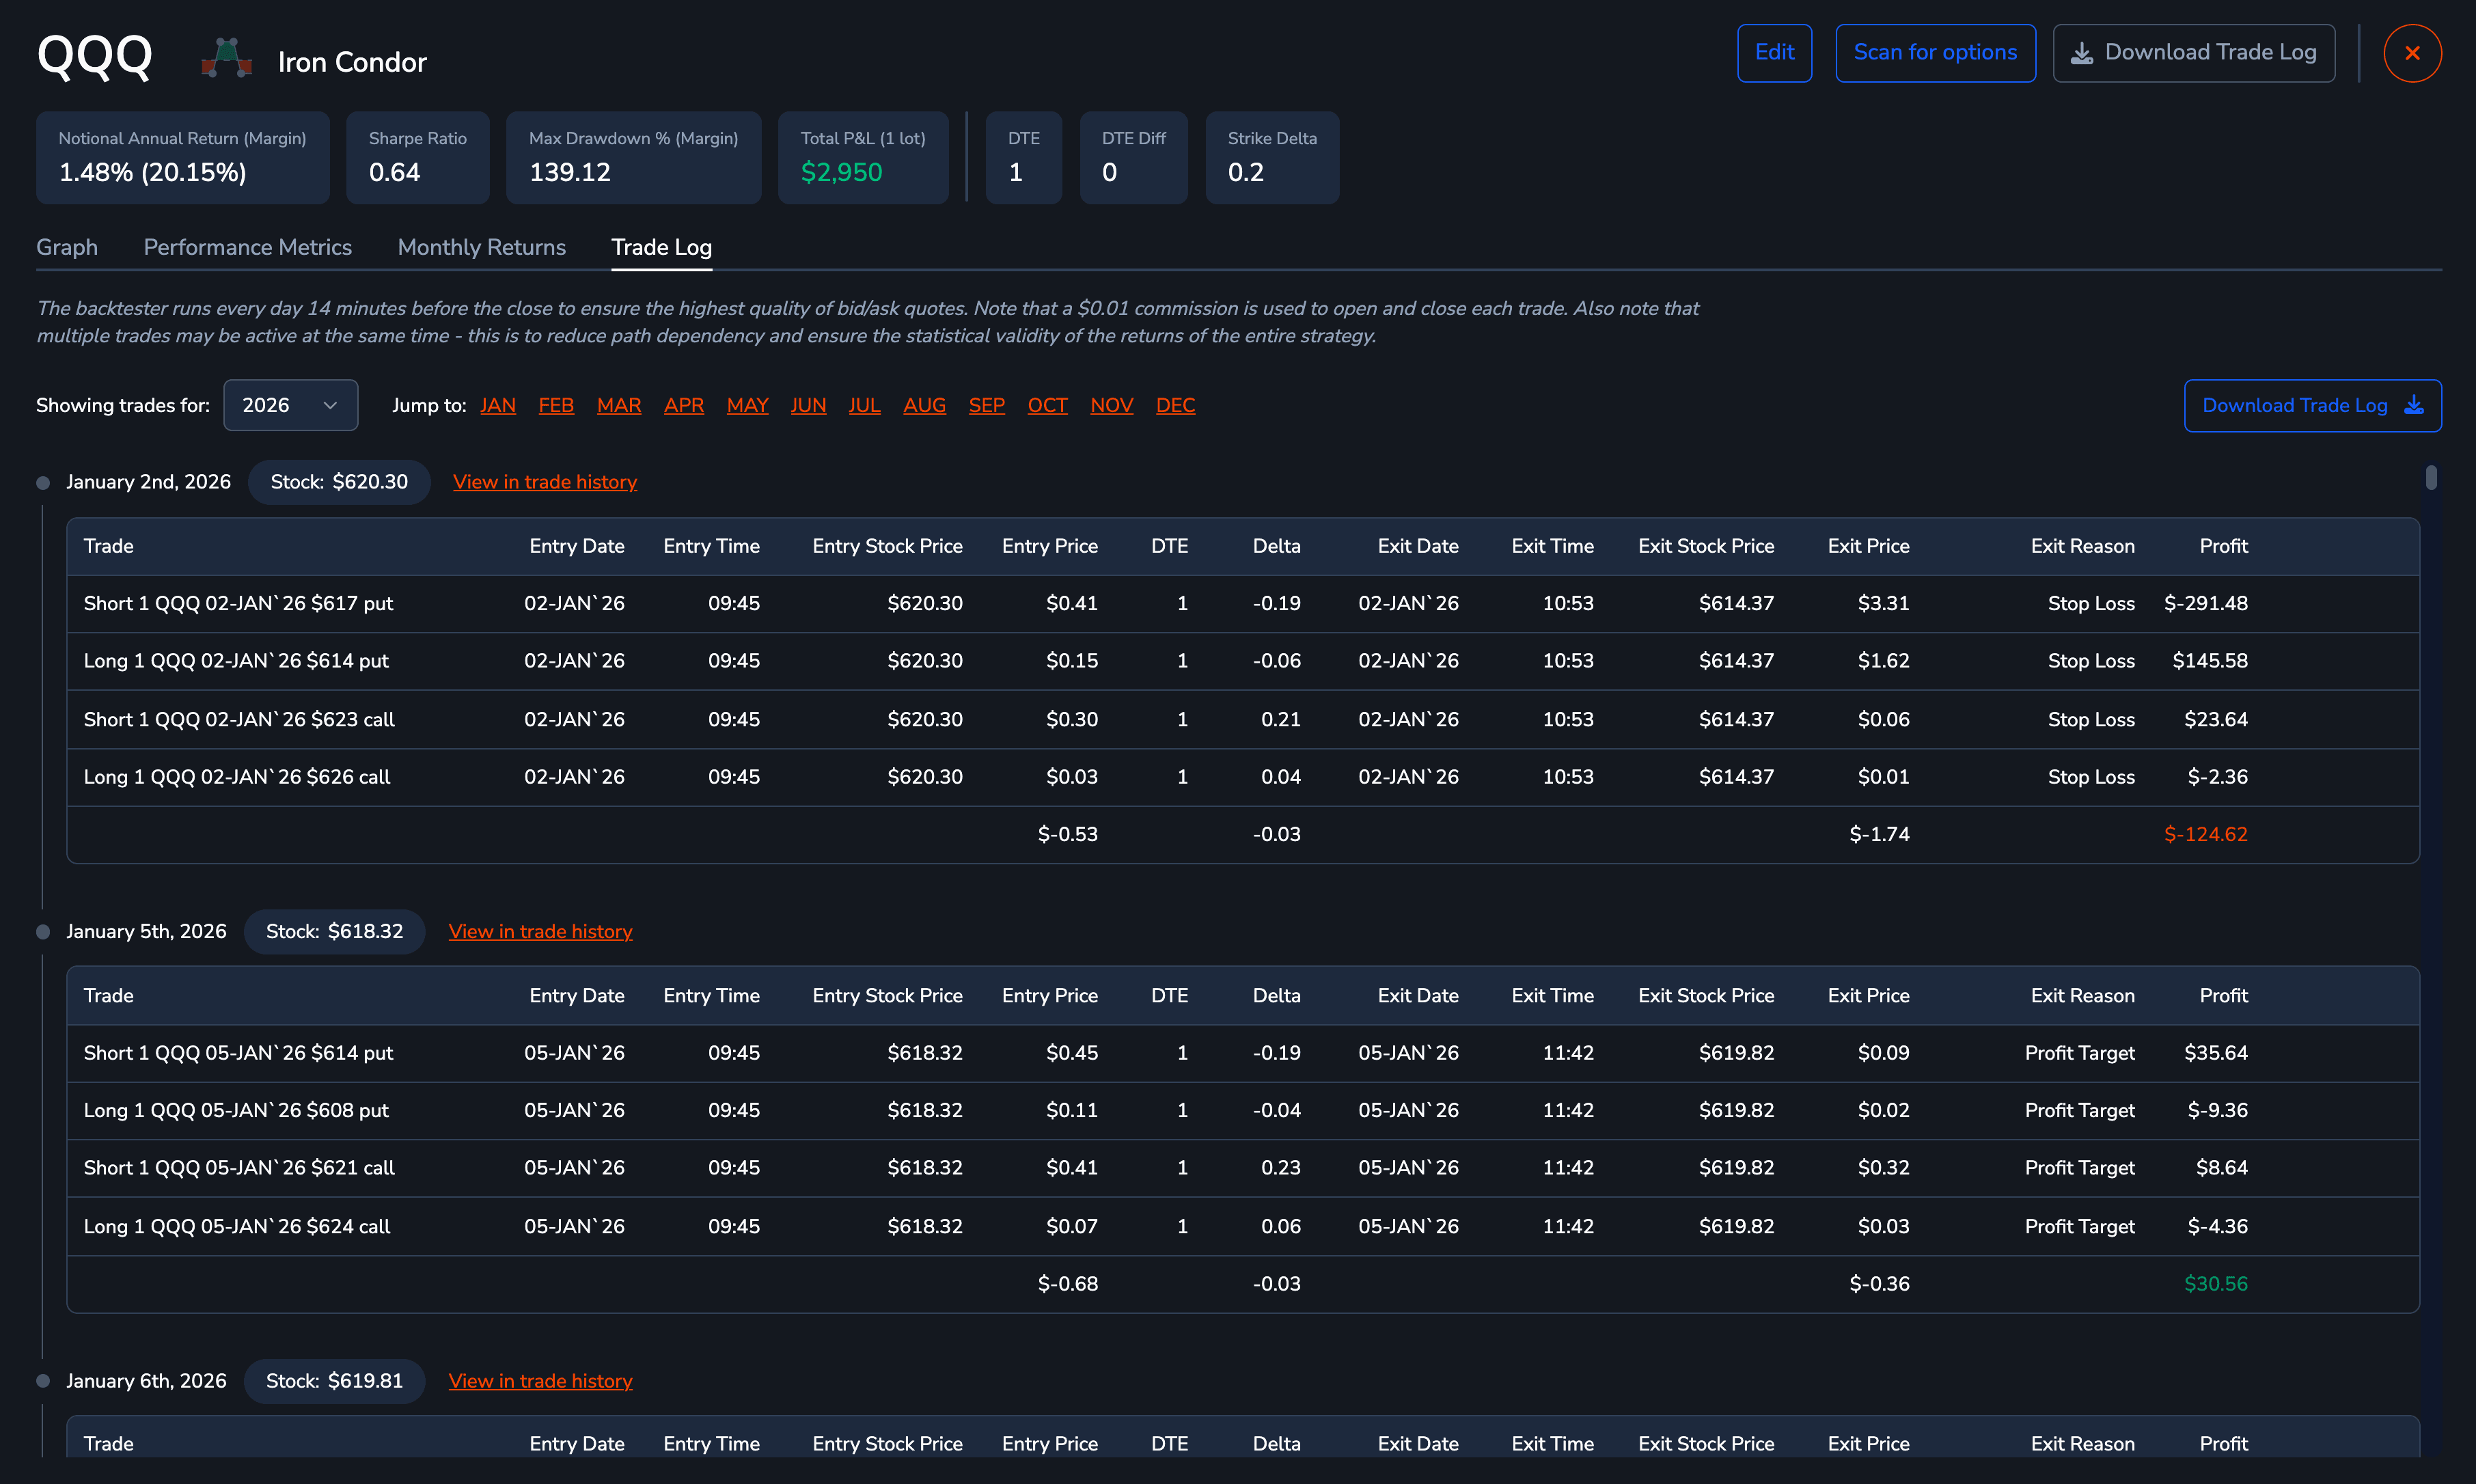This screenshot has height=1484, width=2476.
Task: Click the Notional Annual Return 1.48% (20.15%) value
Action: click(152, 172)
